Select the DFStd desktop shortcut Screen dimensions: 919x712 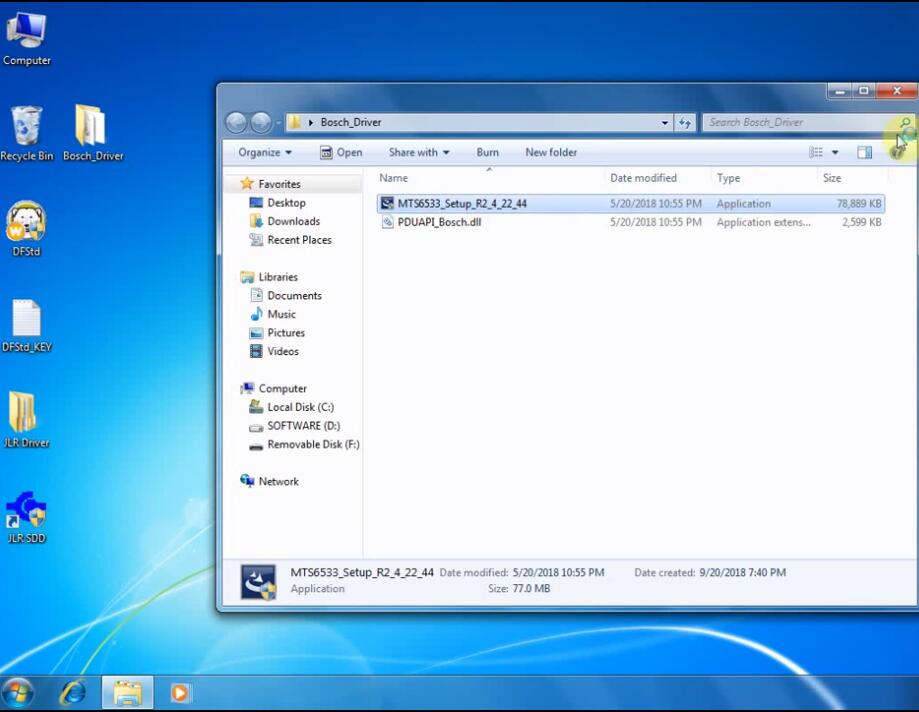(26, 229)
